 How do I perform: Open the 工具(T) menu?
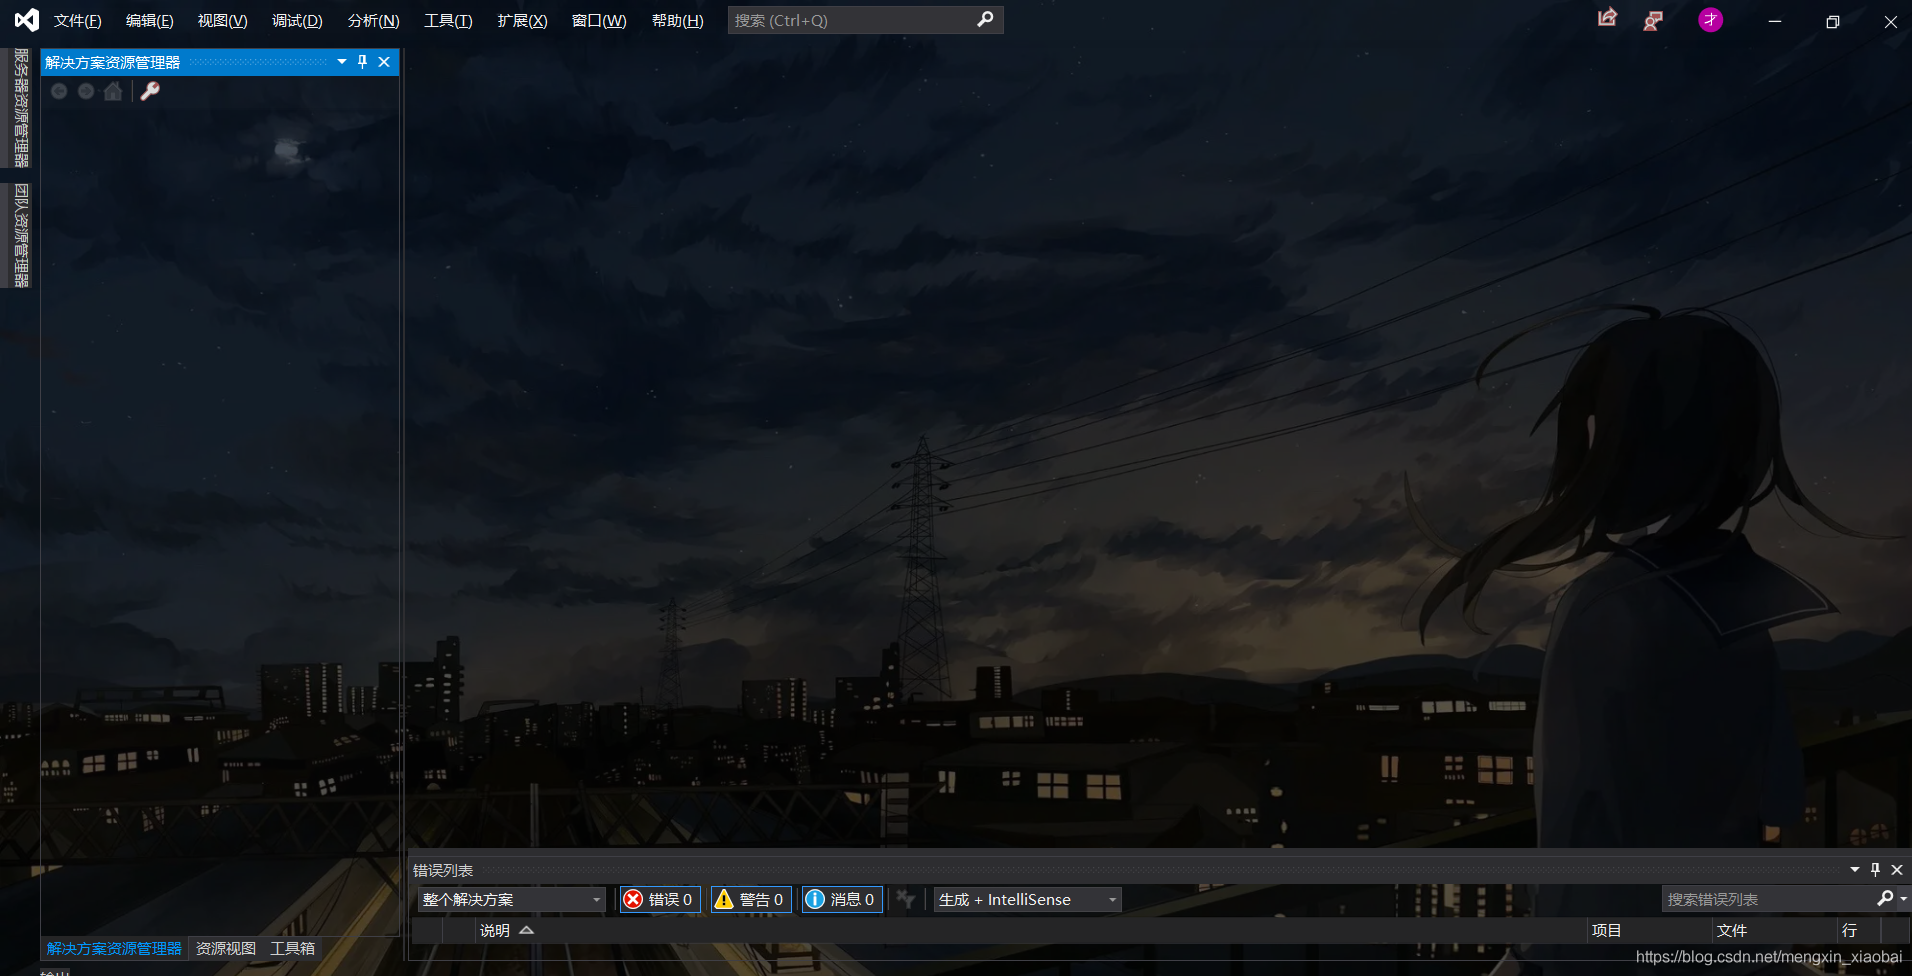coord(448,21)
